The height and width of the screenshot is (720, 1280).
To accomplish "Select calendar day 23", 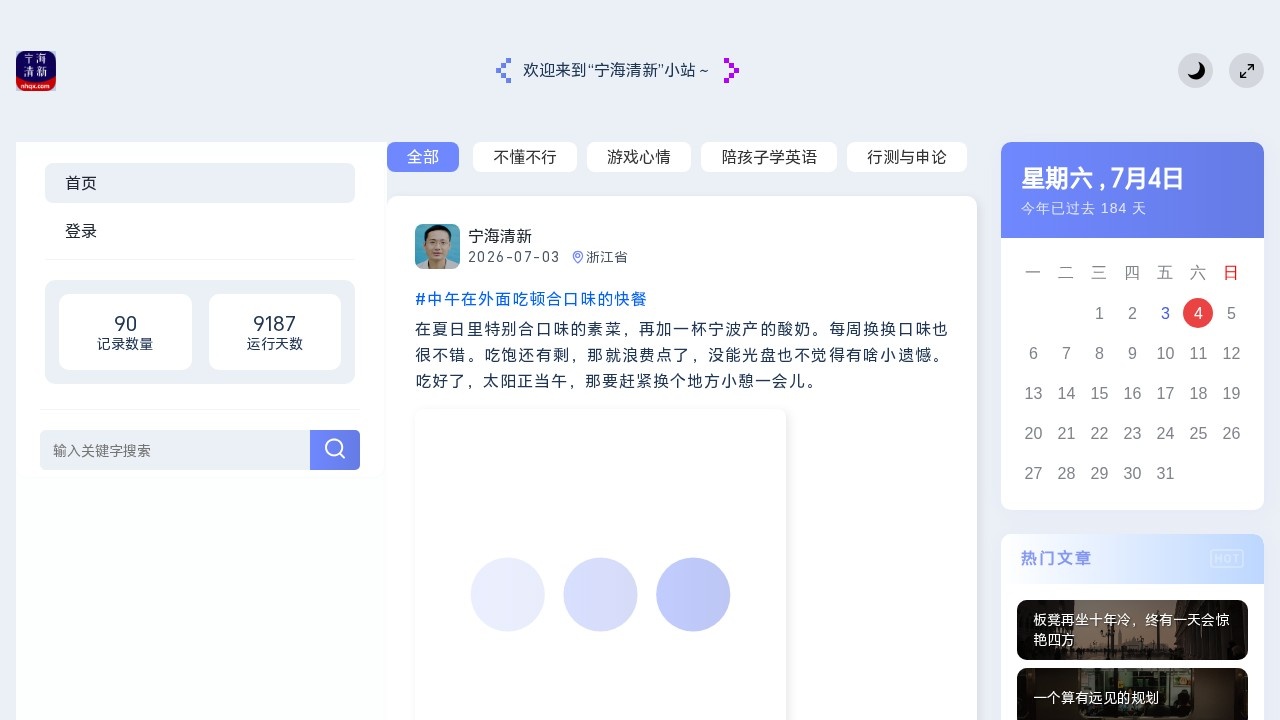I will [x=1132, y=433].
